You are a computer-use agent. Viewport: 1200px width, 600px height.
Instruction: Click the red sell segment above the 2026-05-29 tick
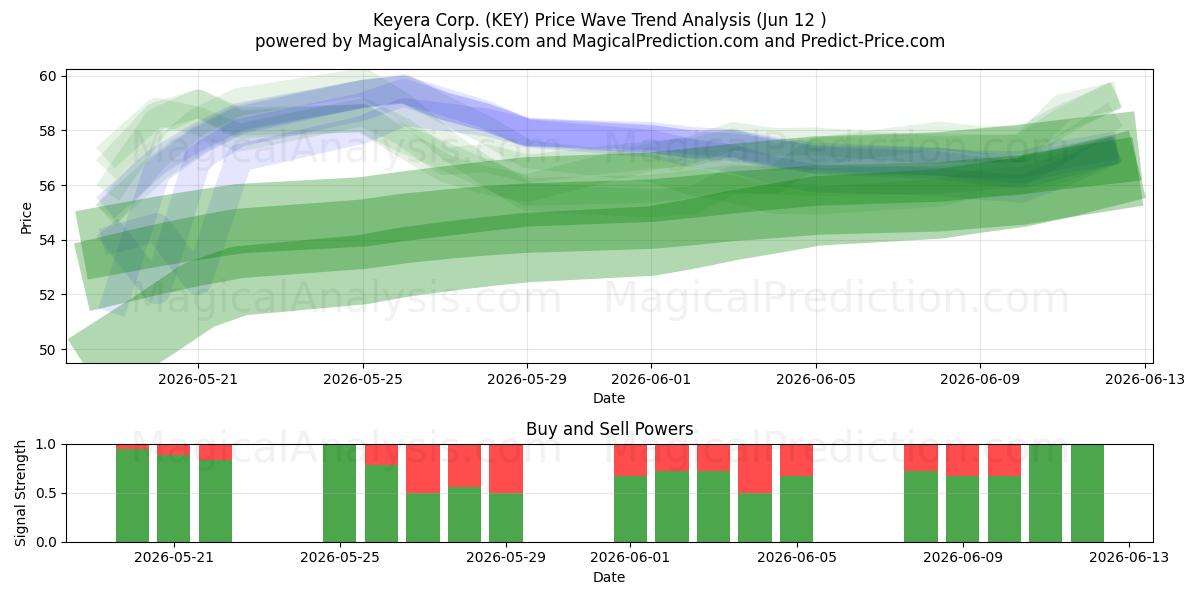pyautogui.click(x=506, y=468)
